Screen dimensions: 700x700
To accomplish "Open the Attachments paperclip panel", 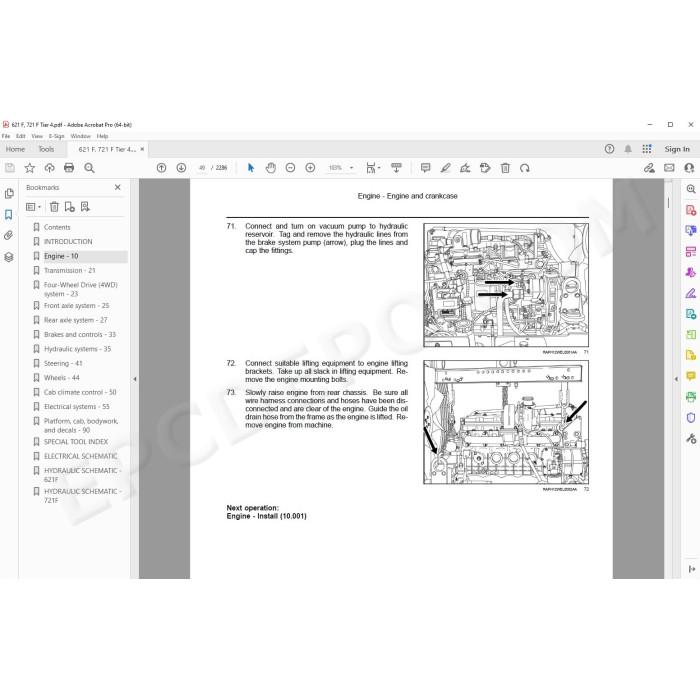I will (x=9, y=235).
